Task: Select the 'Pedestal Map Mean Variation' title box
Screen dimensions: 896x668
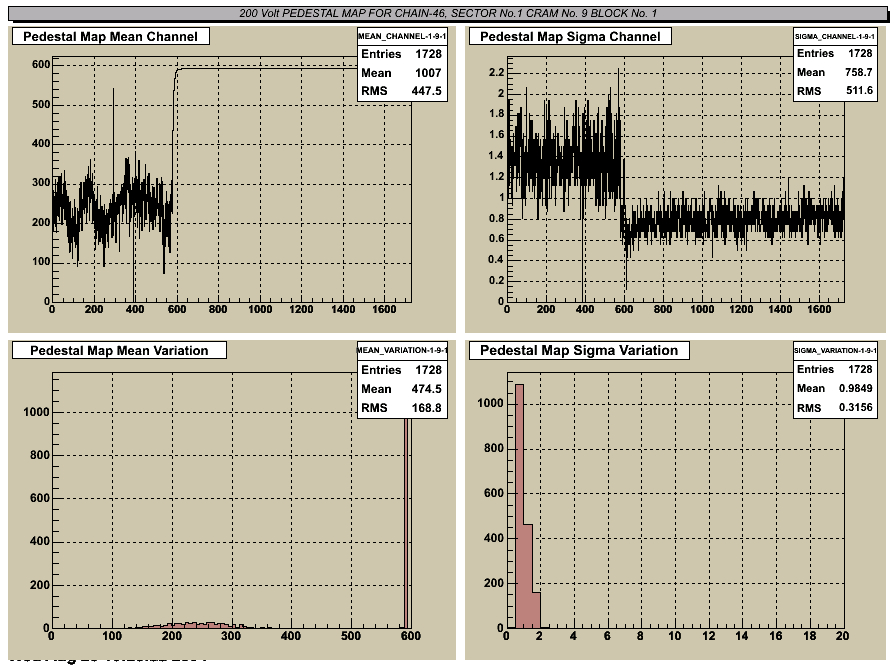Action: coord(119,350)
